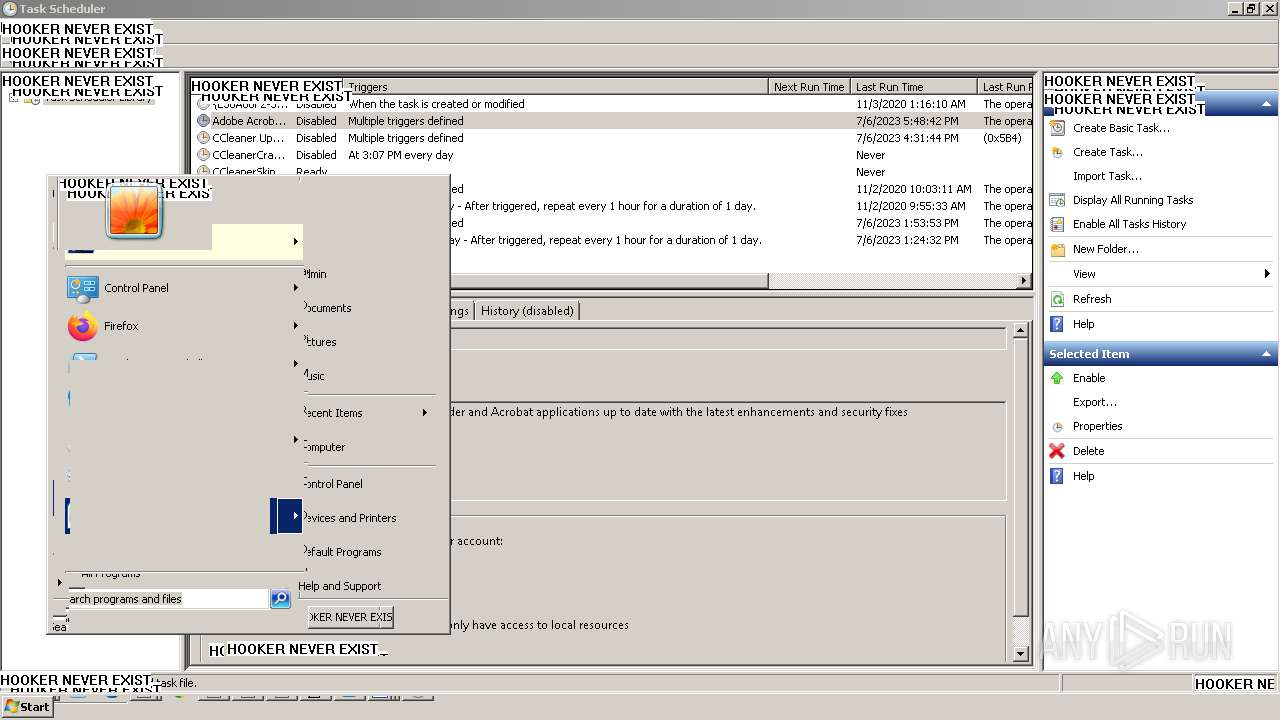Screen dimensions: 1280x720
Task: Click the Windows Start orb icon
Action: pyautogui.click(x=11, y=706)
